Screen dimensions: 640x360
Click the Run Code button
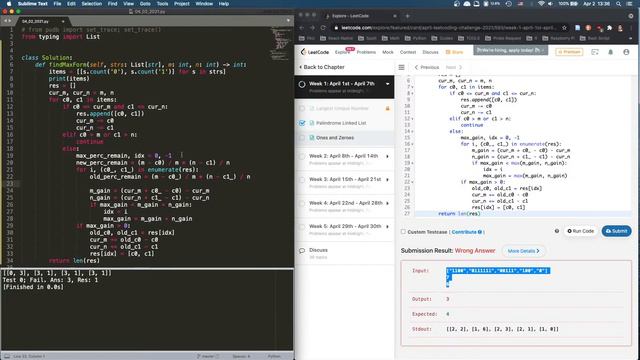point(580,231)
